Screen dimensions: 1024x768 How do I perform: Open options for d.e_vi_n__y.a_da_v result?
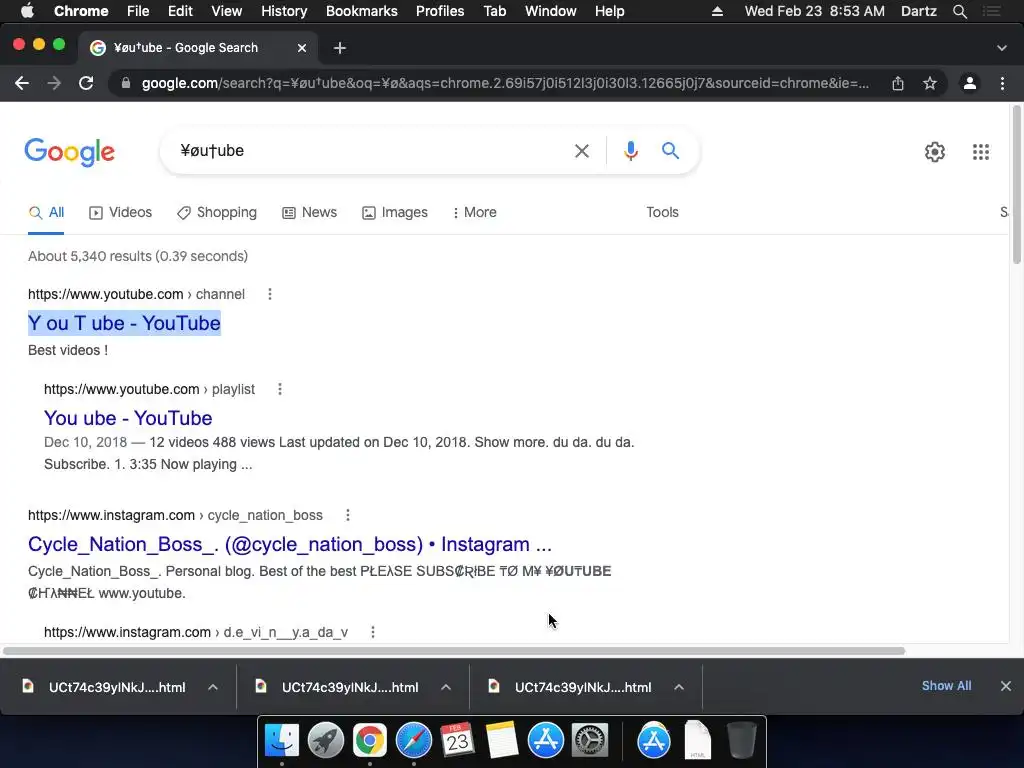tap(373, 632)
